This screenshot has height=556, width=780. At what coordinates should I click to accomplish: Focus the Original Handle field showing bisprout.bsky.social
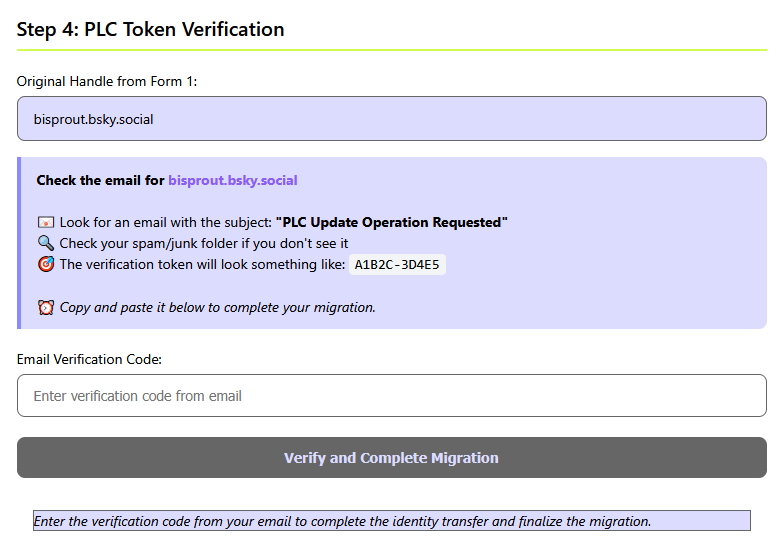(x=391, y=119)
